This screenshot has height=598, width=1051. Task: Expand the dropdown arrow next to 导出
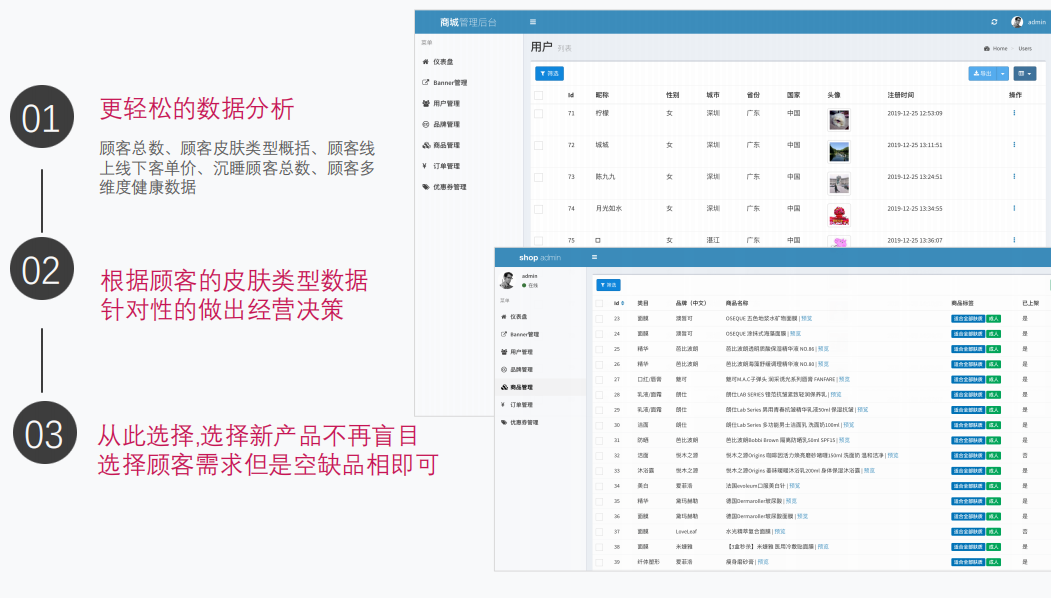pyautogui.click(x=1003, y=73)
